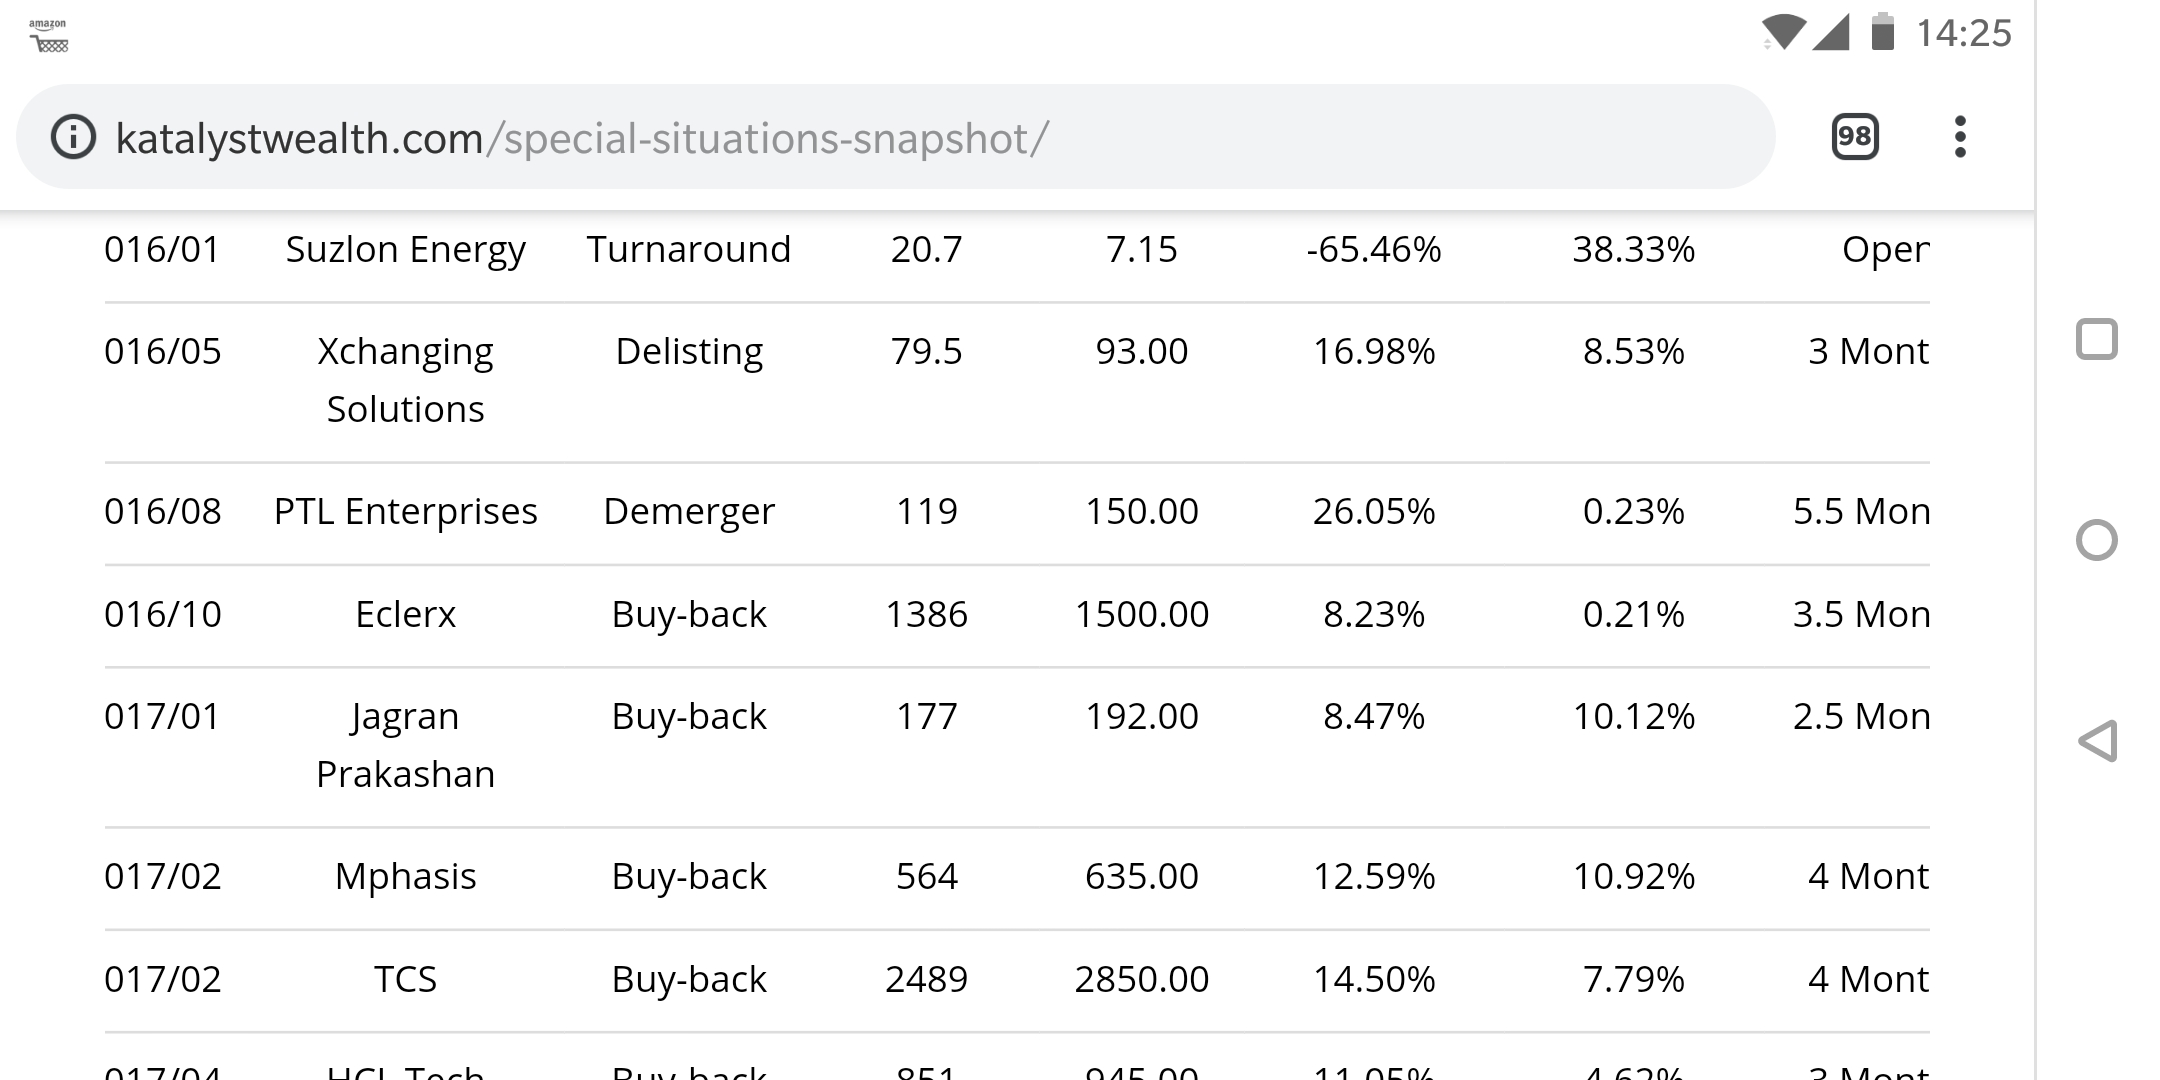2160x1080 pixels.
Task: Tap the Xchanging Solutions company name
Action: (x=405, y=380)
